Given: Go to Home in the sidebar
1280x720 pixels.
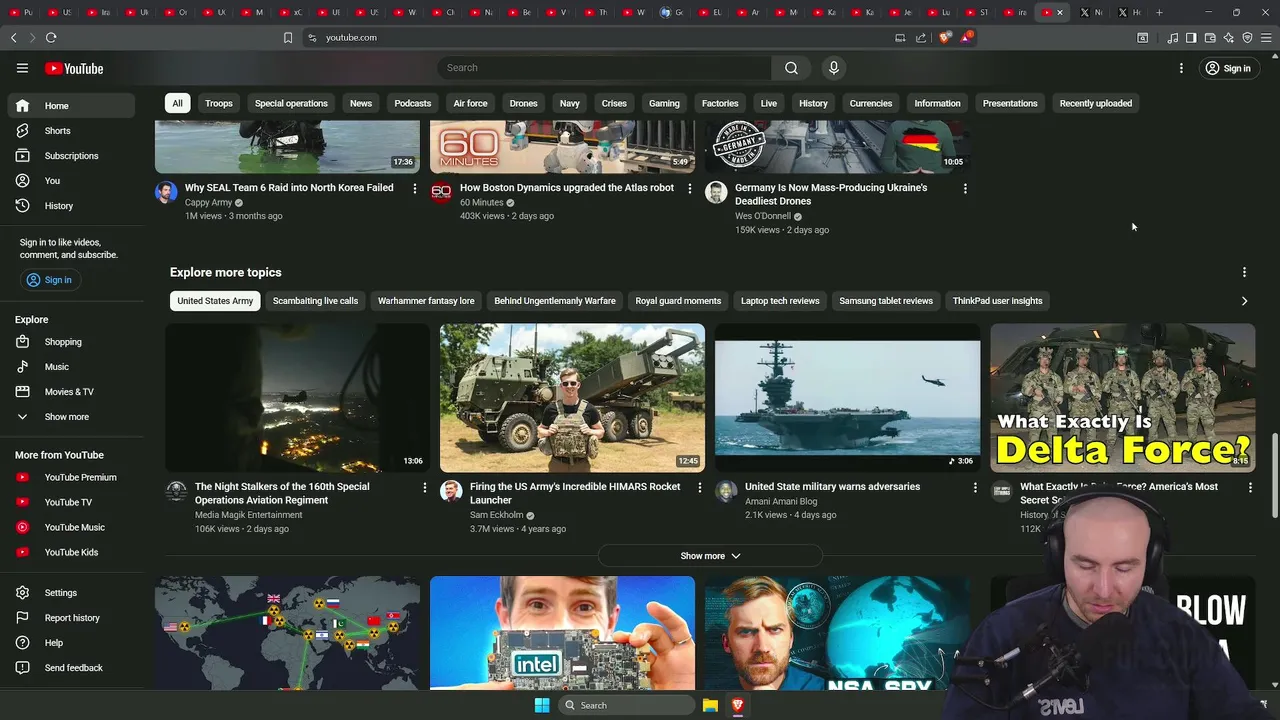Looking at the screenshot, I should coord(71,106).
